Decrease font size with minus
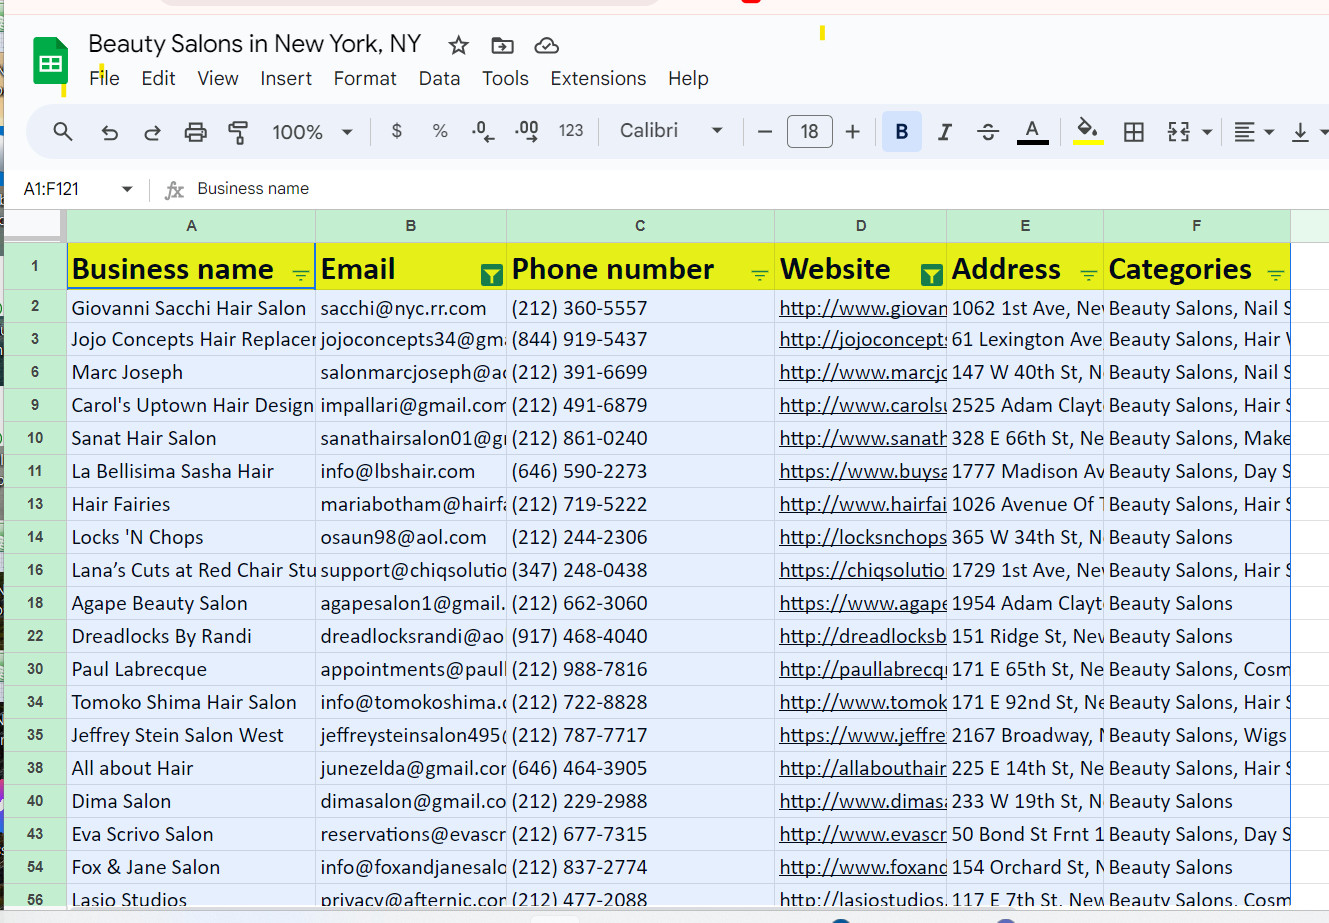The image size is (1329, 923). coord(765,132)
